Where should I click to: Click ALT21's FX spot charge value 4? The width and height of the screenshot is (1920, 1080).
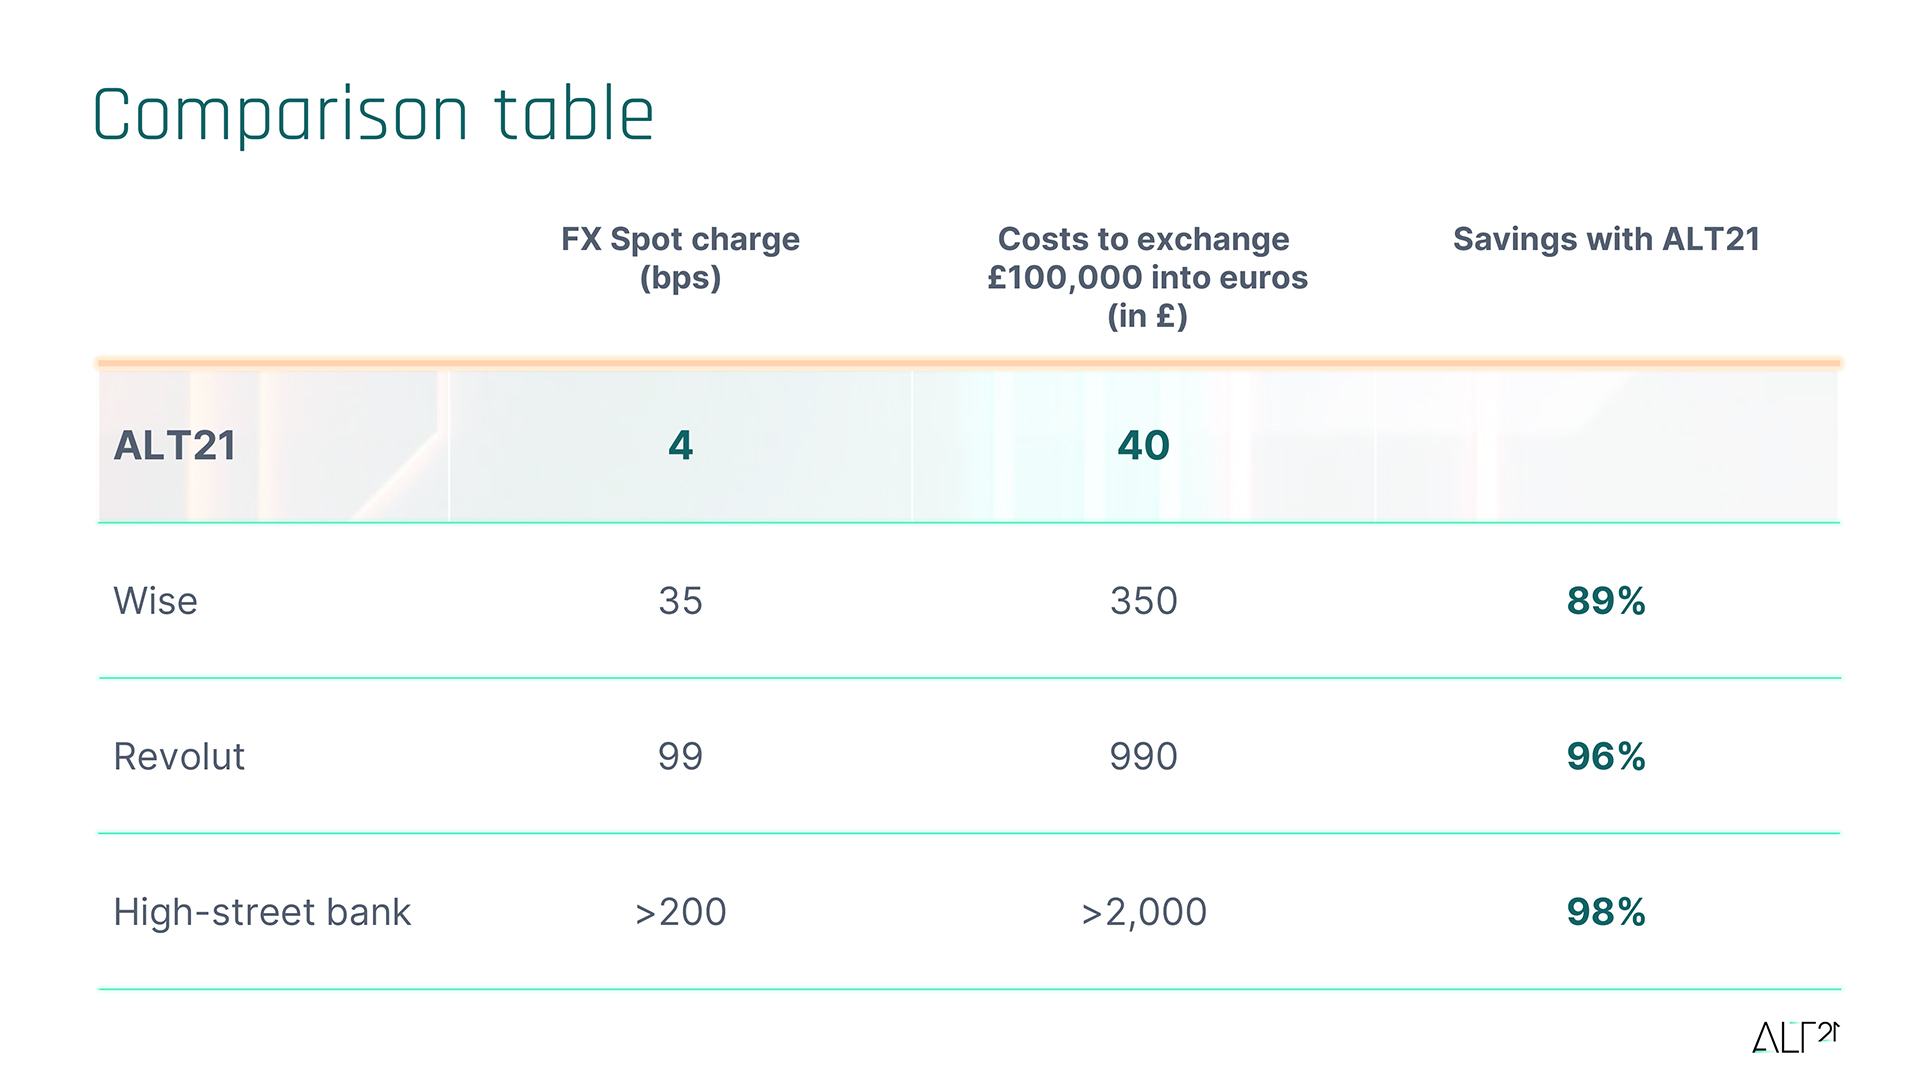[x=680, y=445]
